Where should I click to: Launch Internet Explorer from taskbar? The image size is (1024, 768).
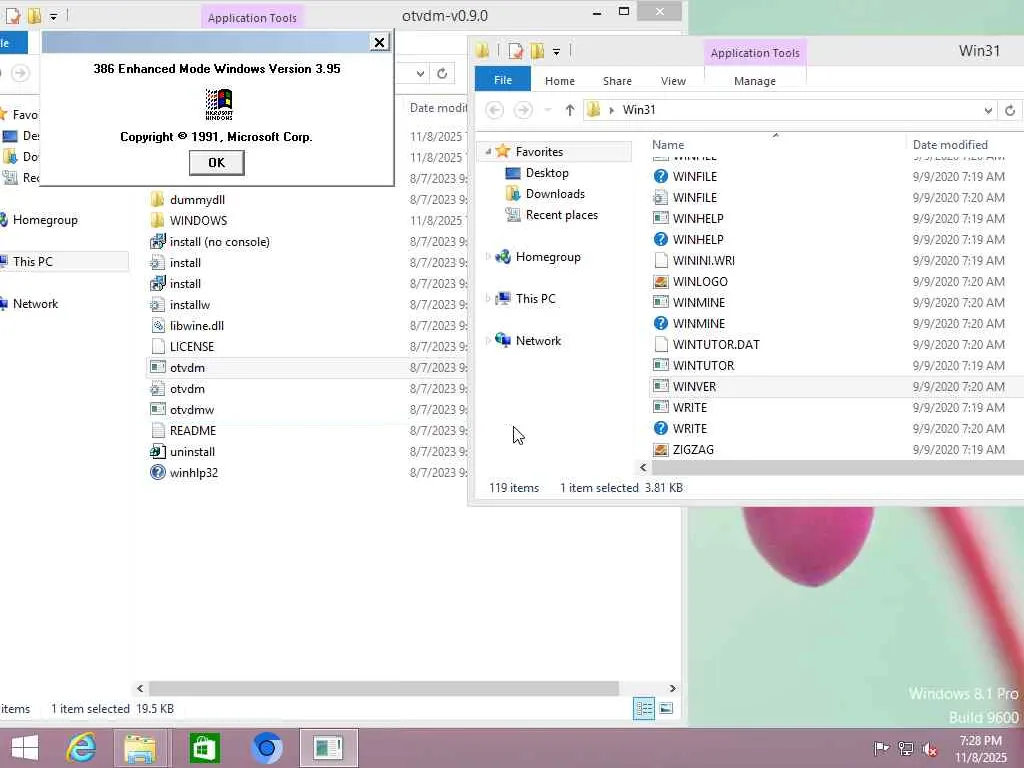[x=82, y=748]
